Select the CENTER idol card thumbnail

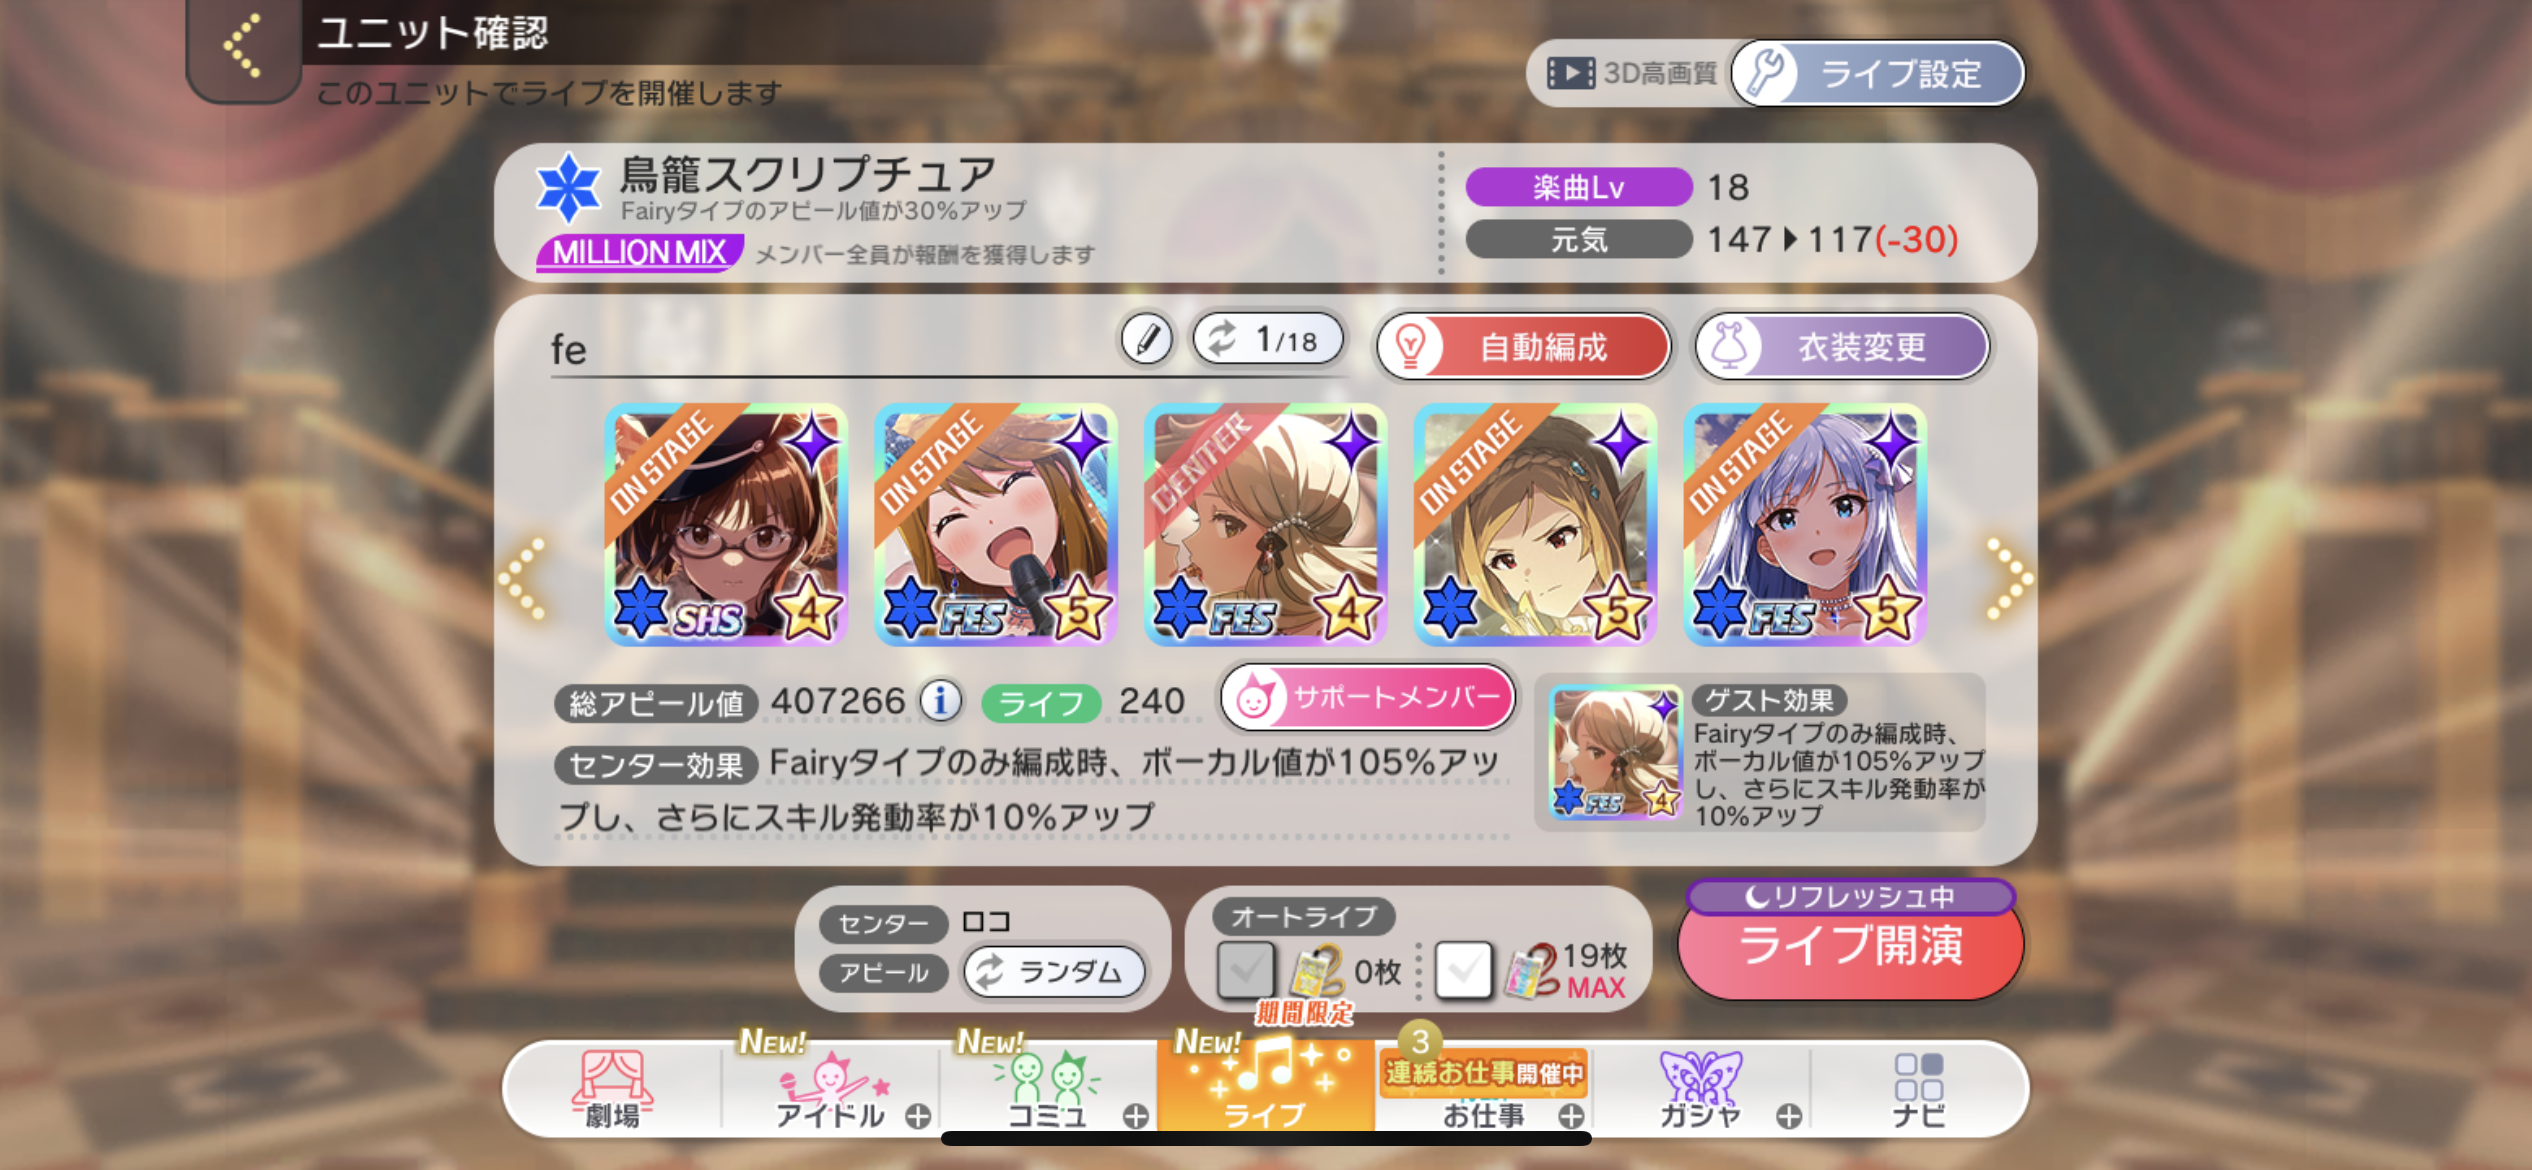(1265, 524)
